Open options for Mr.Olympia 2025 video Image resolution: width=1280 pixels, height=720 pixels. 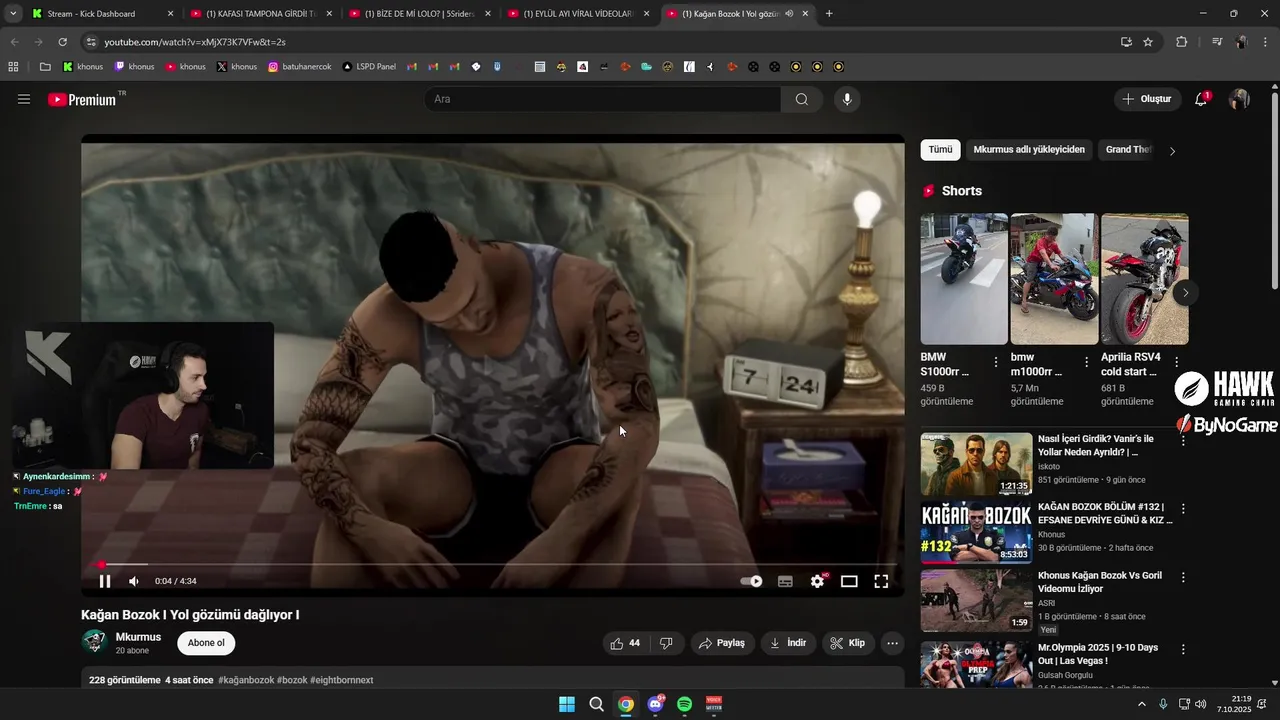point(1183,649)
